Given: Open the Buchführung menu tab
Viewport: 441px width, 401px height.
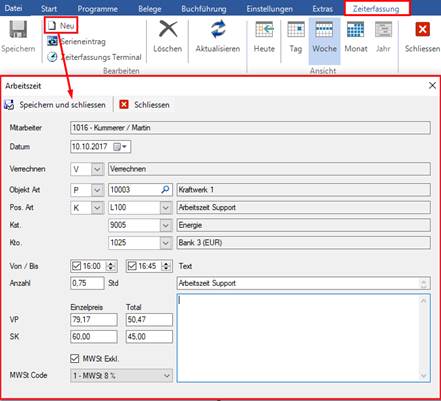Looking at the screenshot, I should click(x=204, y=9).
